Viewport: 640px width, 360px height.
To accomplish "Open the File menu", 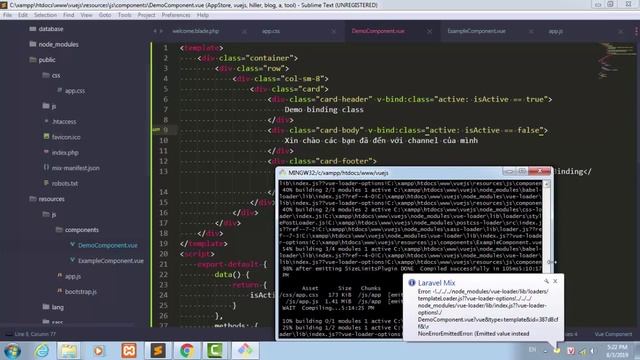I will point(7,15).
